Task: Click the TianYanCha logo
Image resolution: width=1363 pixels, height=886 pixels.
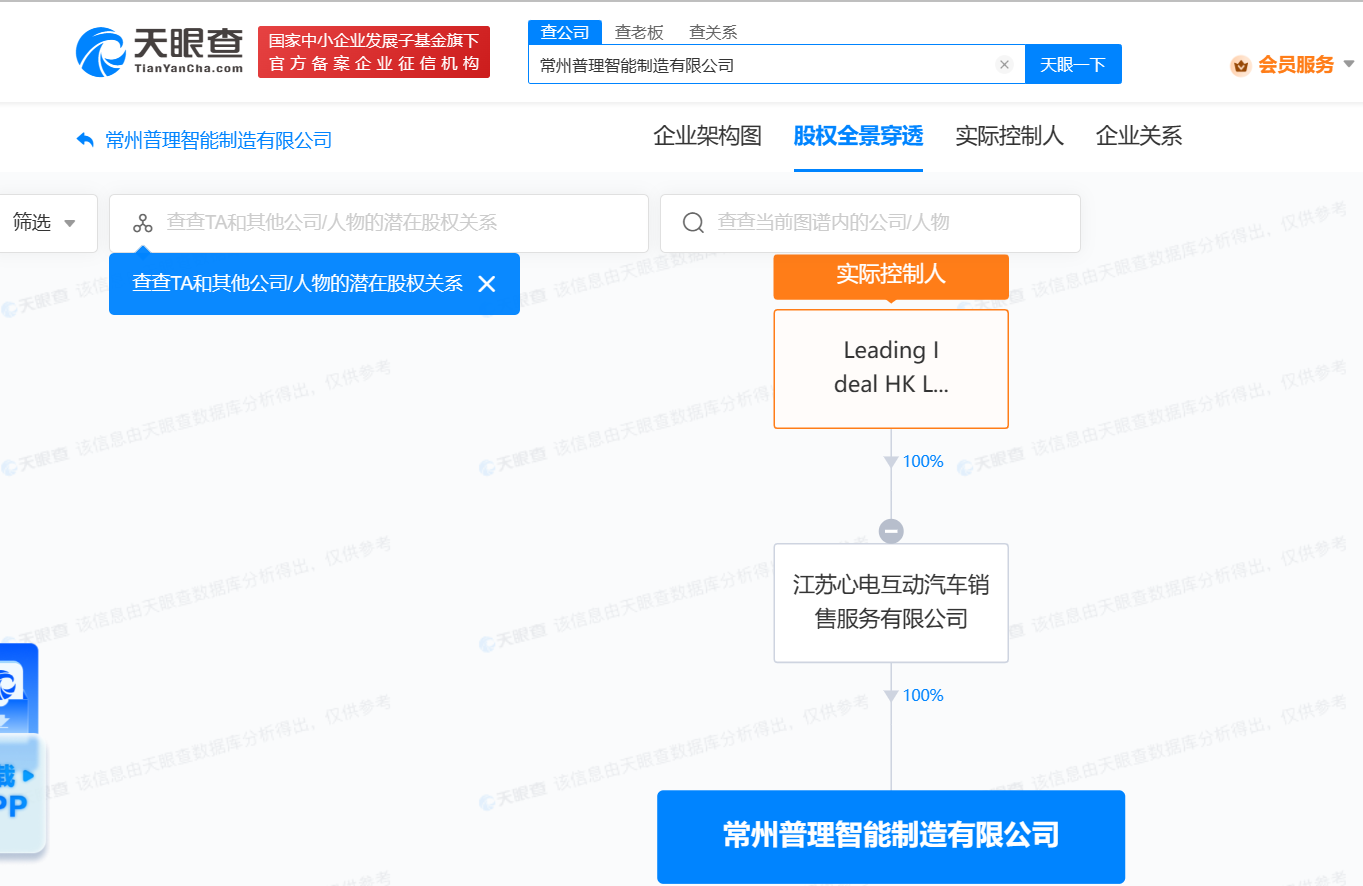Action: 160,52
